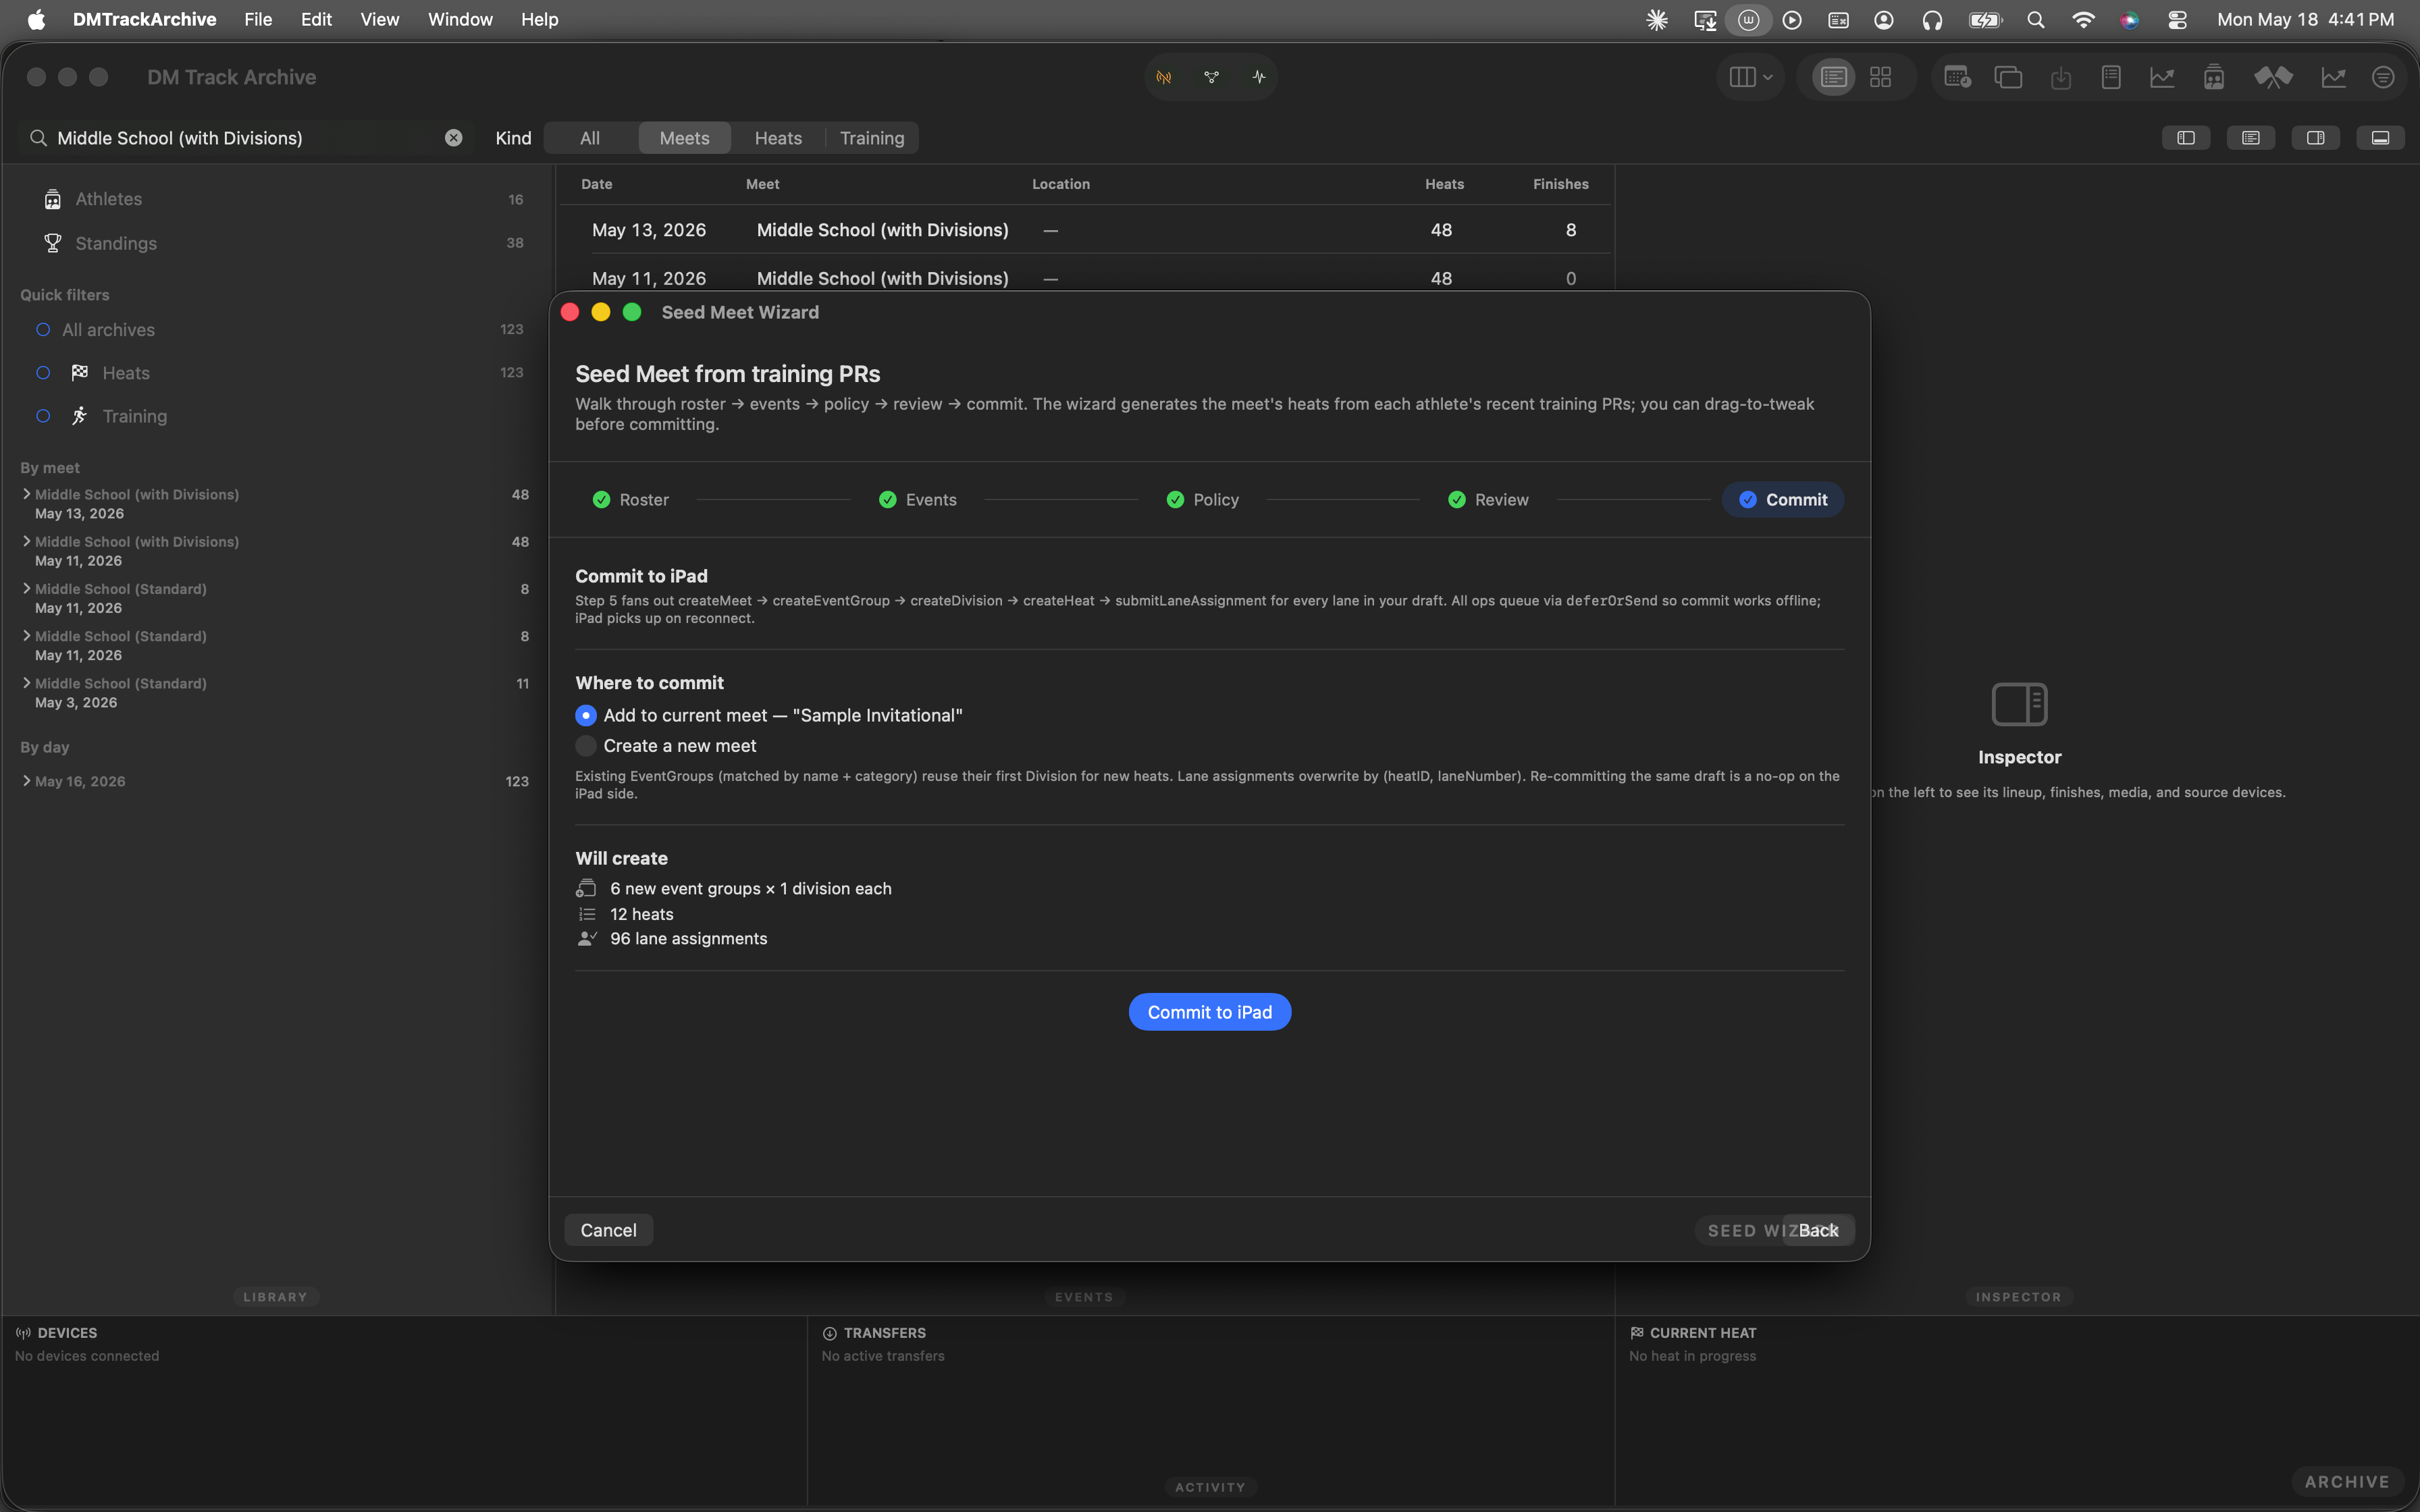2420x1512 pixels.
Task: Open Athletes in the sidebar
Action: (x=278, y=199)
